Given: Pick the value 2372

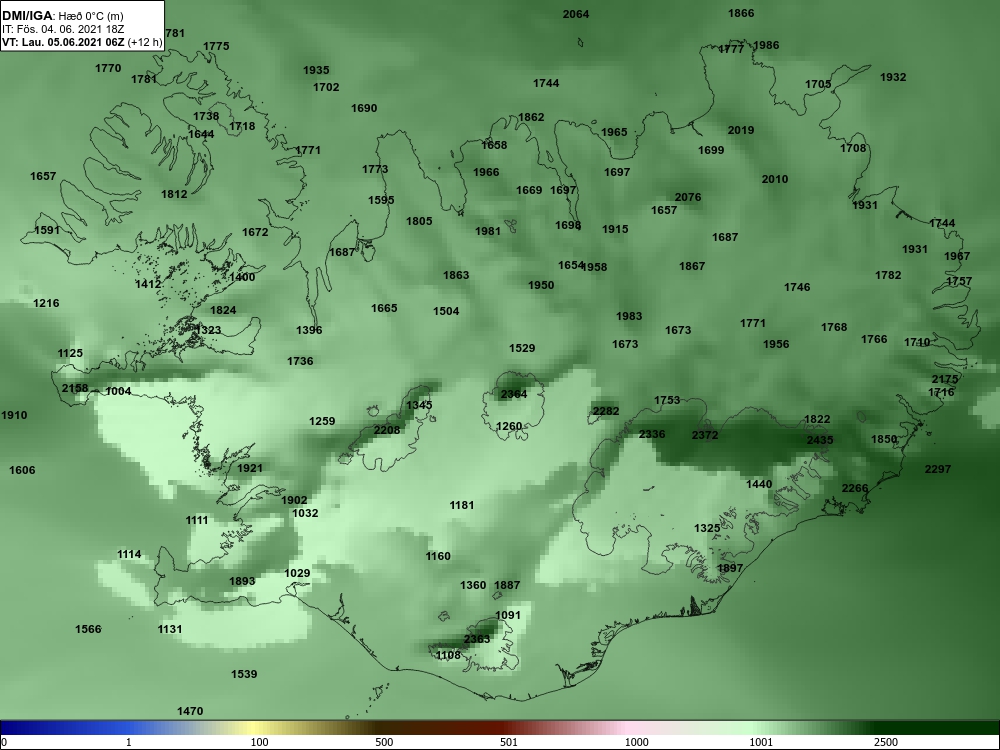Looking at the screenshot, I should (705, 435).
